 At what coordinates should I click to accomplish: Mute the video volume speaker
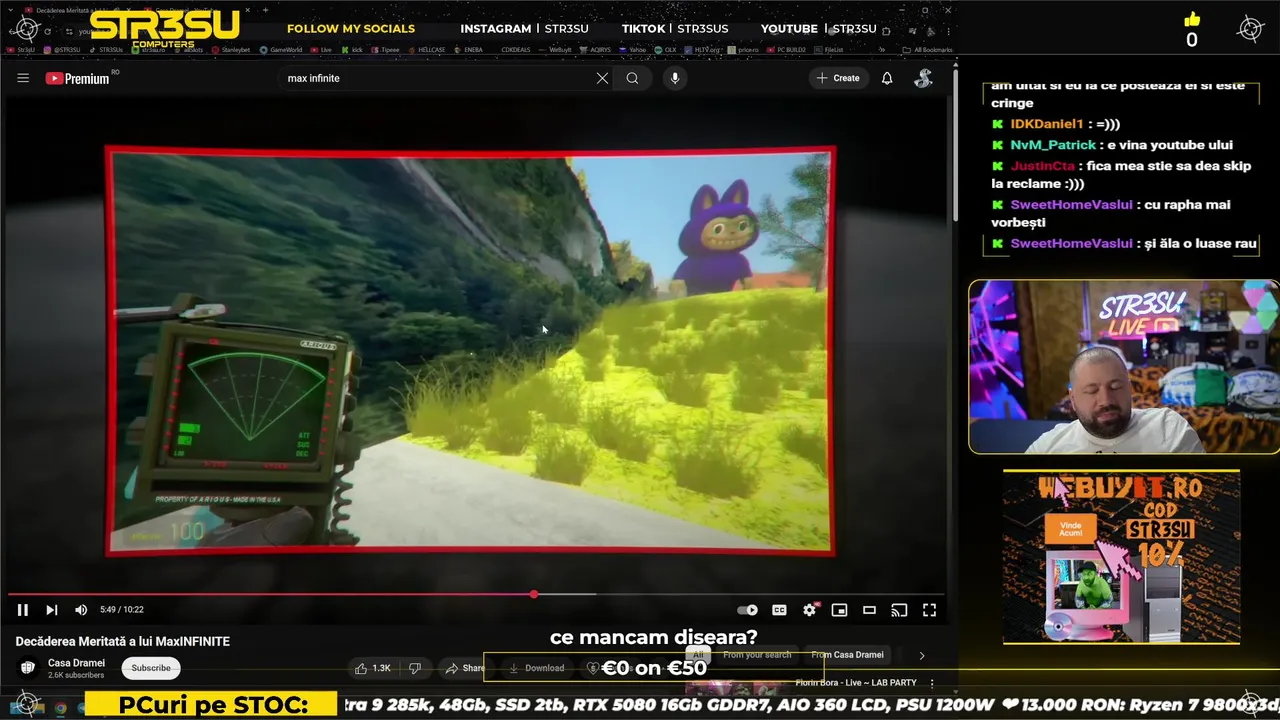(81, 610)
